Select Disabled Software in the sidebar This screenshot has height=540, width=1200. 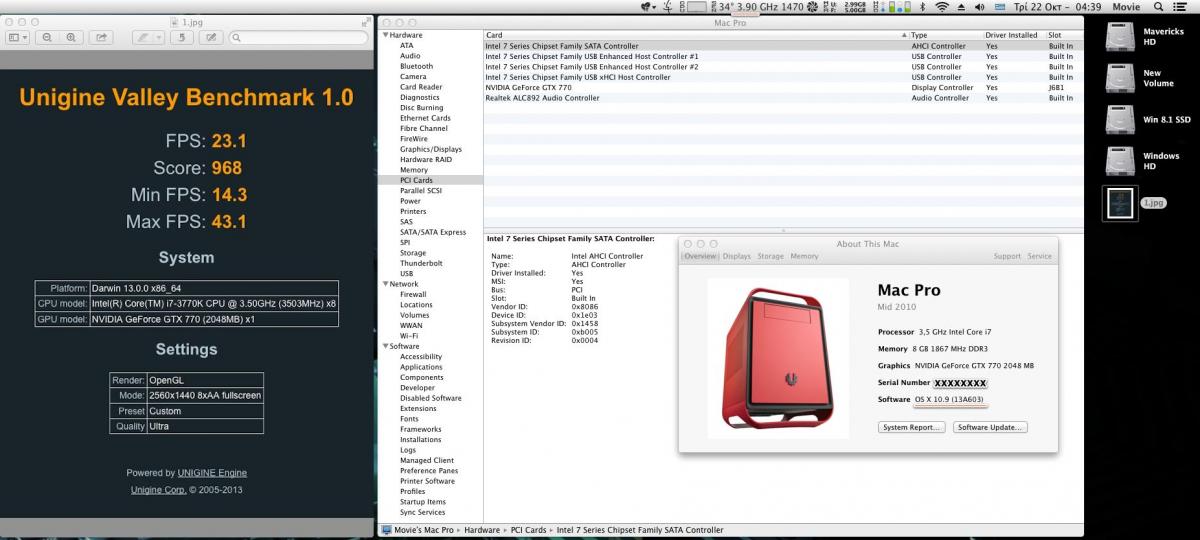pos(431,398)
